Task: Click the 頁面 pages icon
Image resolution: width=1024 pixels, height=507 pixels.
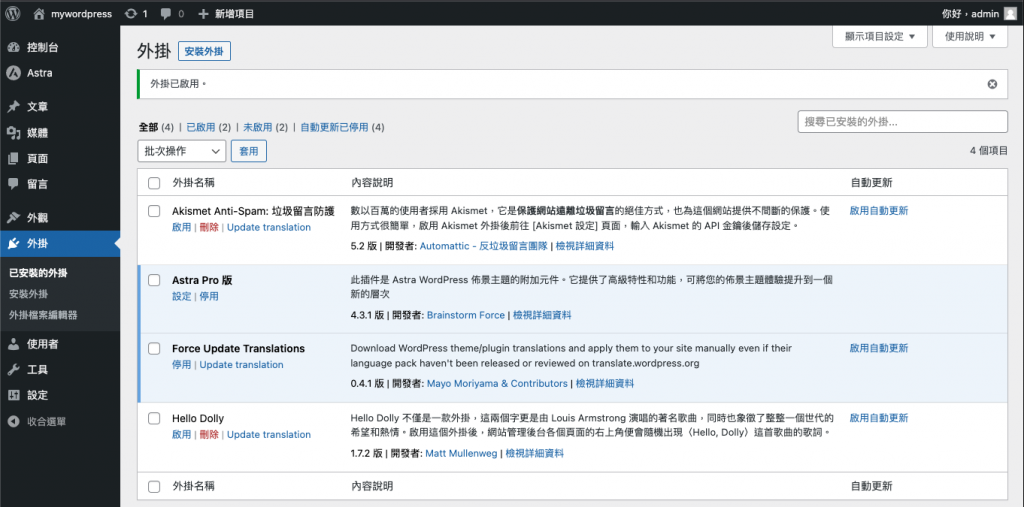Action: click(13, 159)
